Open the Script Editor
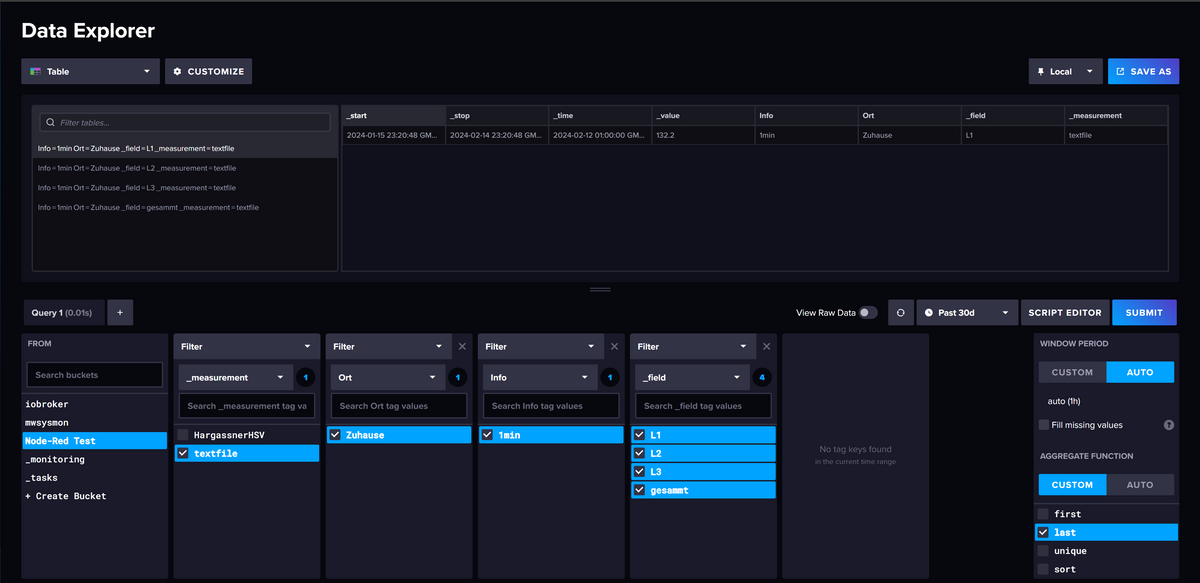 pos(1065,312)
